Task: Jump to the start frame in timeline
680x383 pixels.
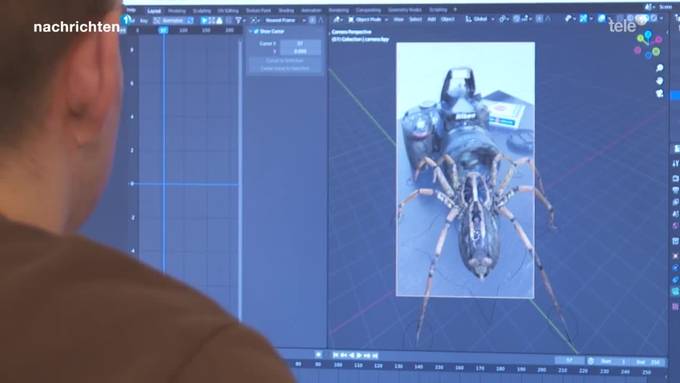Action: 336,355
